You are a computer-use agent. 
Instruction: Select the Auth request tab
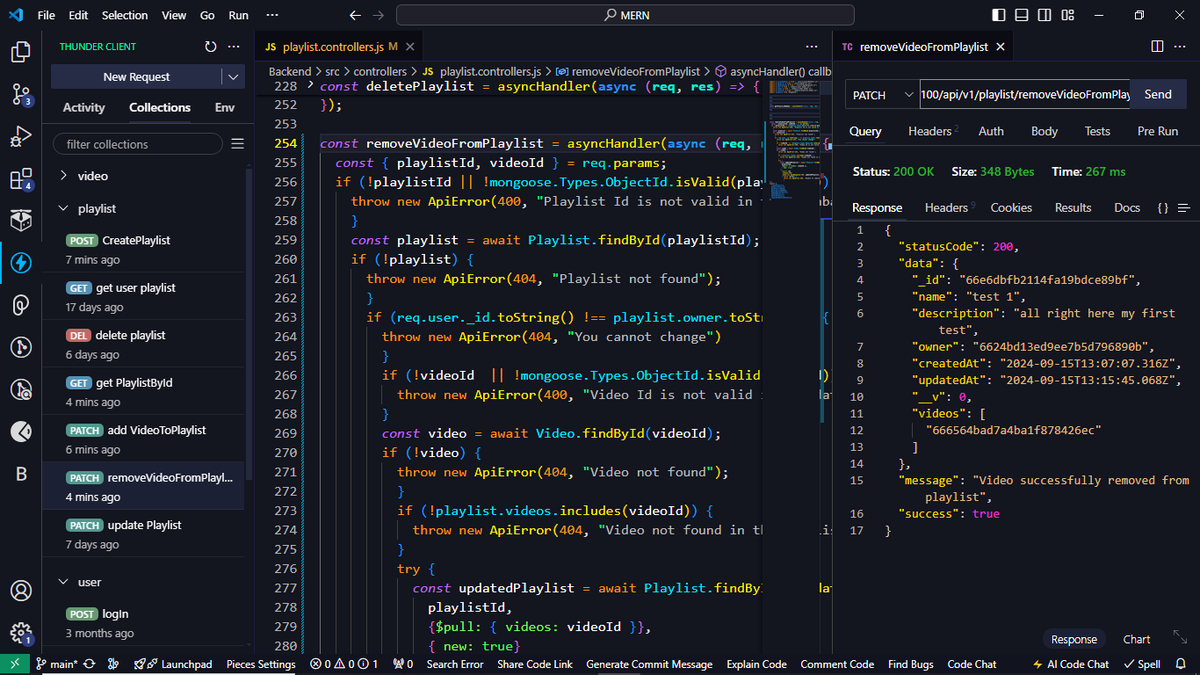pyautogui.click(x=991, y=131)
